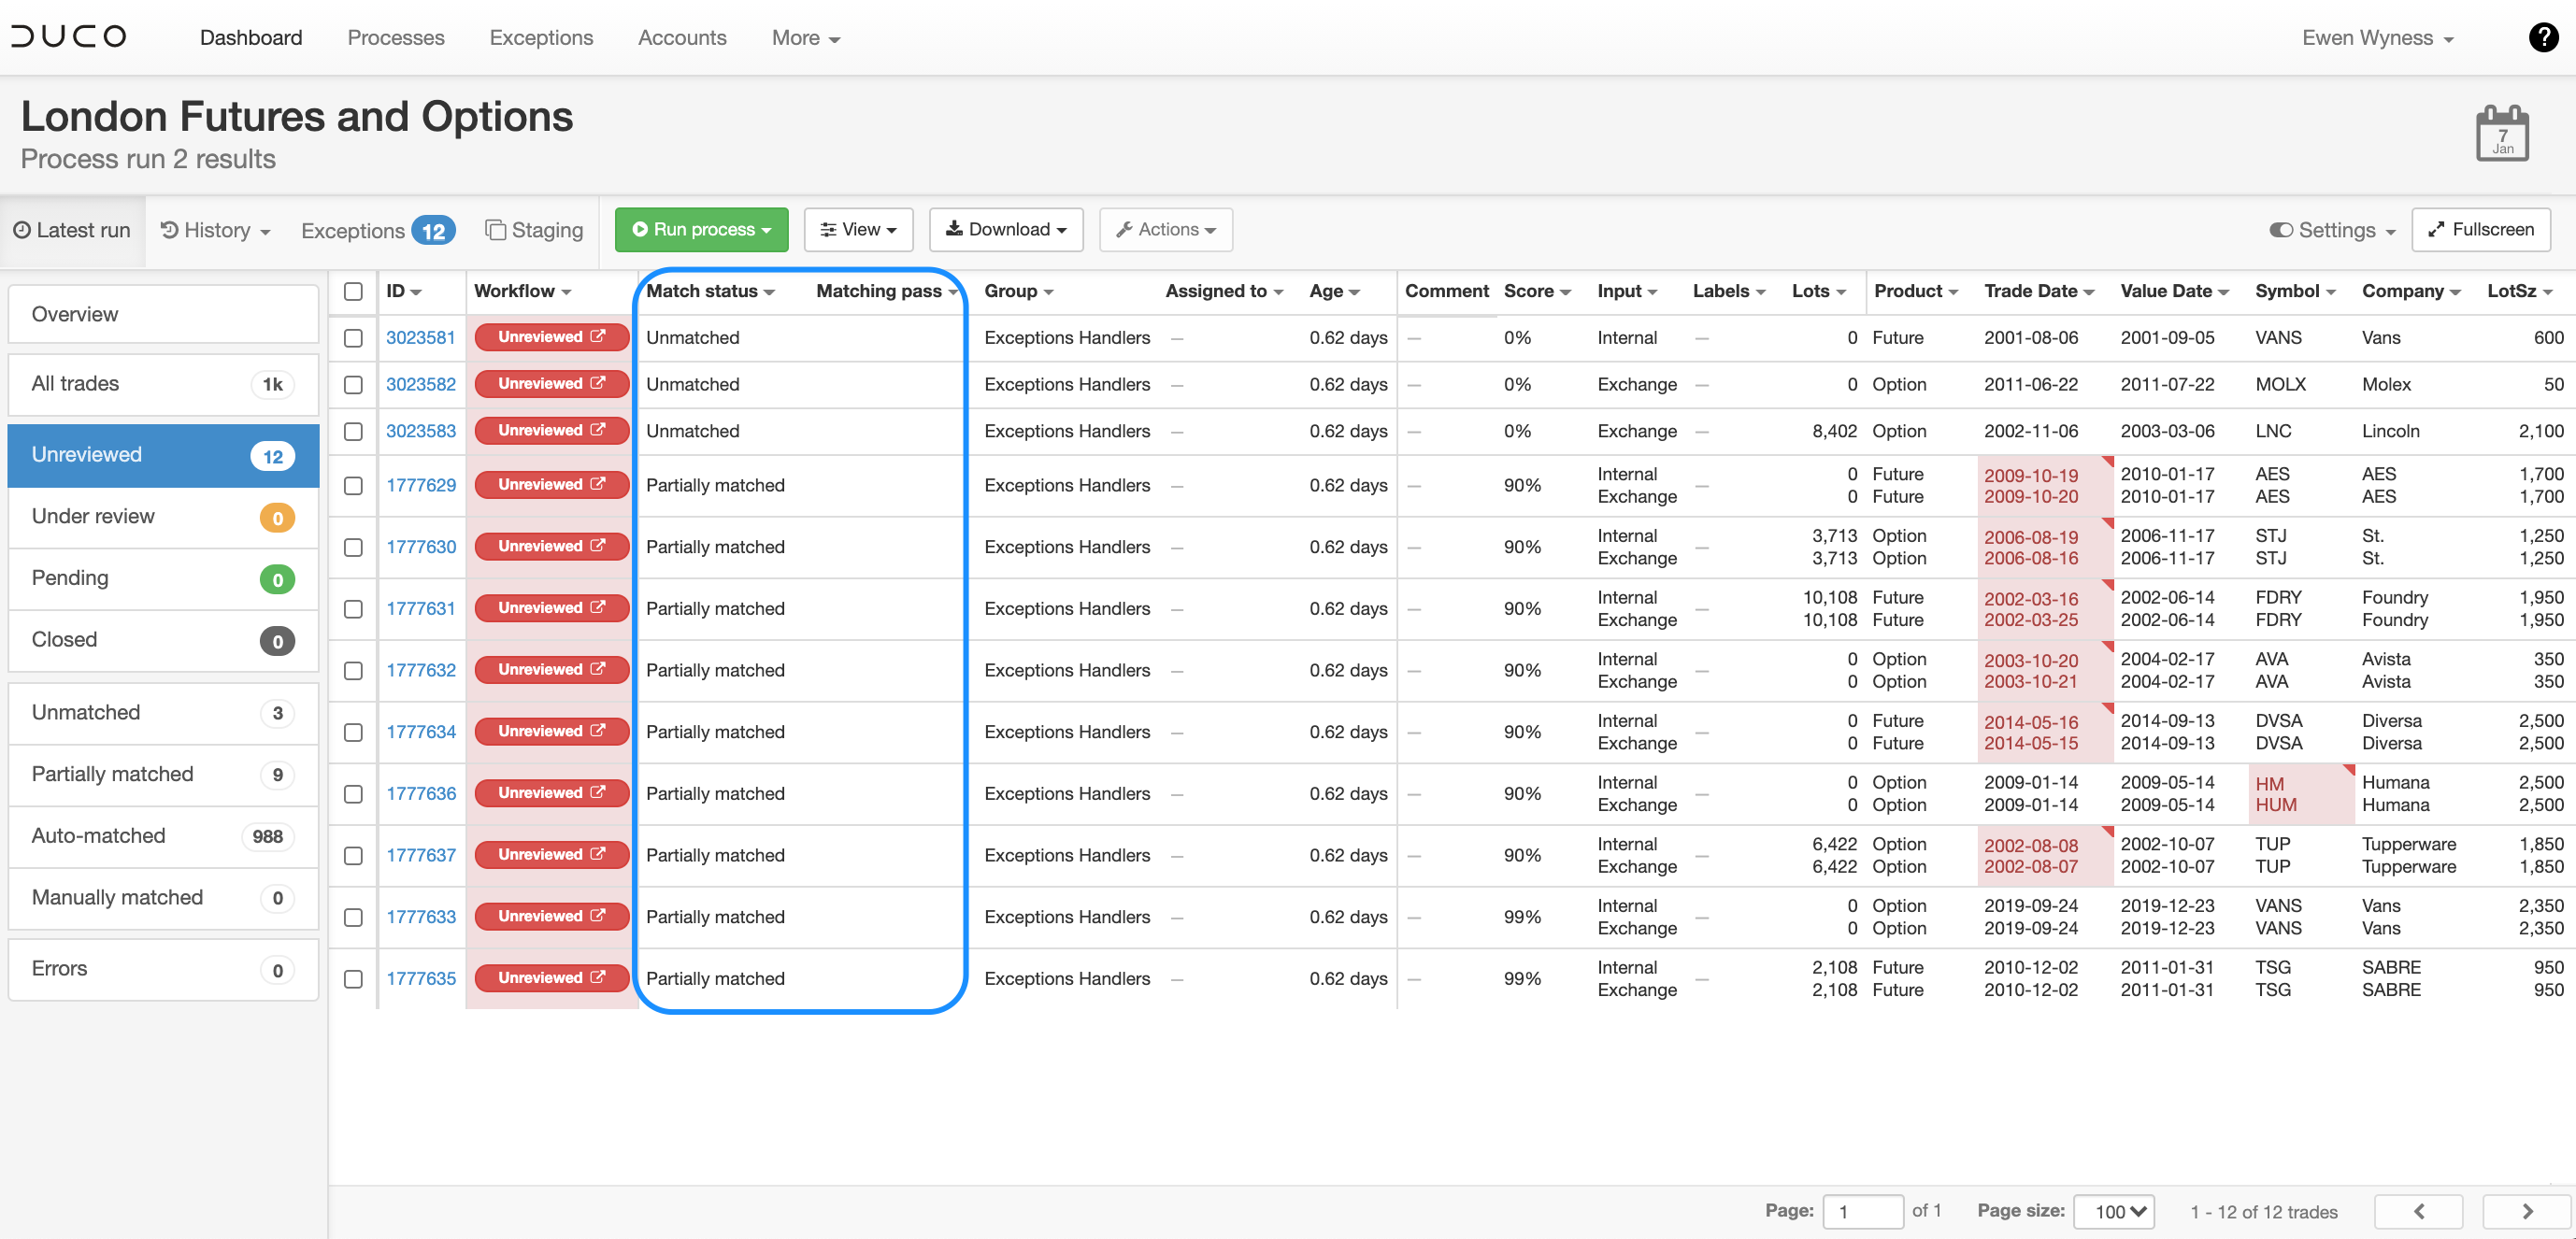The width and height of the screenshot is (2576, 1239).
Task: Check the row checkbox for trade 1777629
Action: click(x=353, y=485)
